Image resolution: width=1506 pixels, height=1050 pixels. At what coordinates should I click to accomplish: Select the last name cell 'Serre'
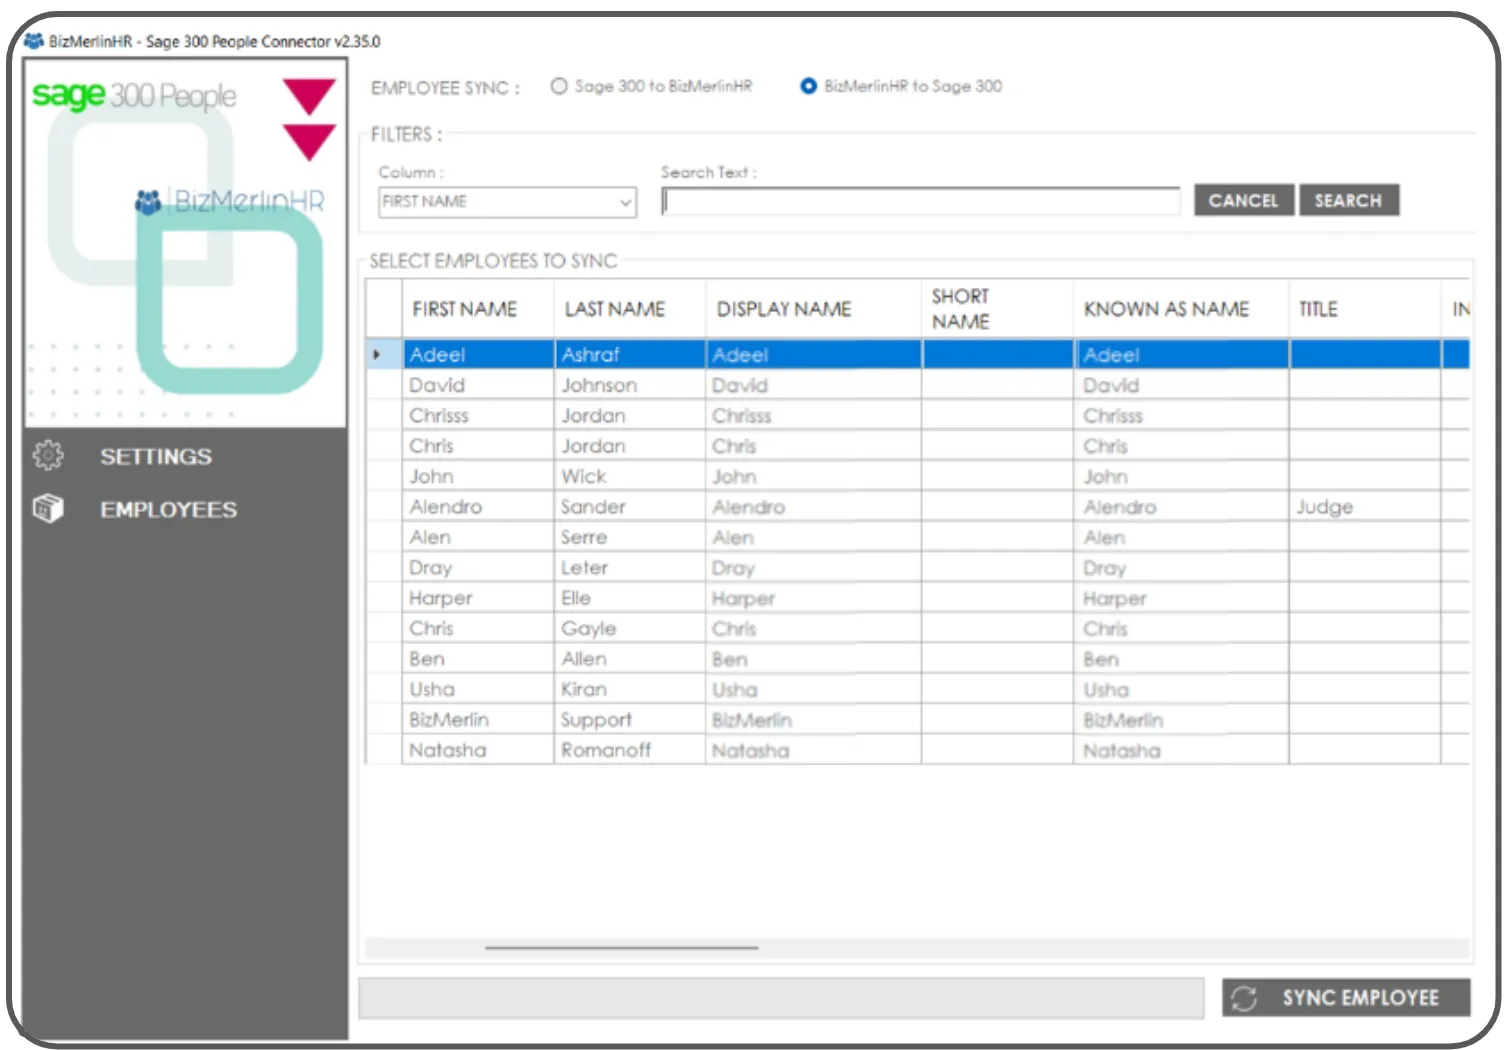(630, 537)
